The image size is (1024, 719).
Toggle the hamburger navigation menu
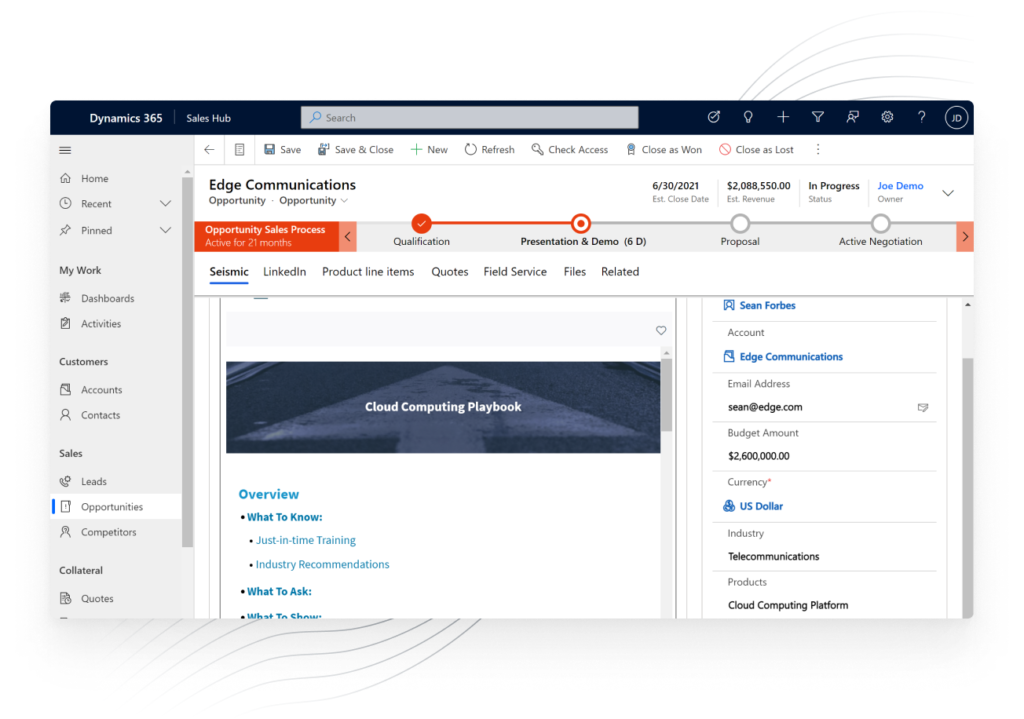65,150
